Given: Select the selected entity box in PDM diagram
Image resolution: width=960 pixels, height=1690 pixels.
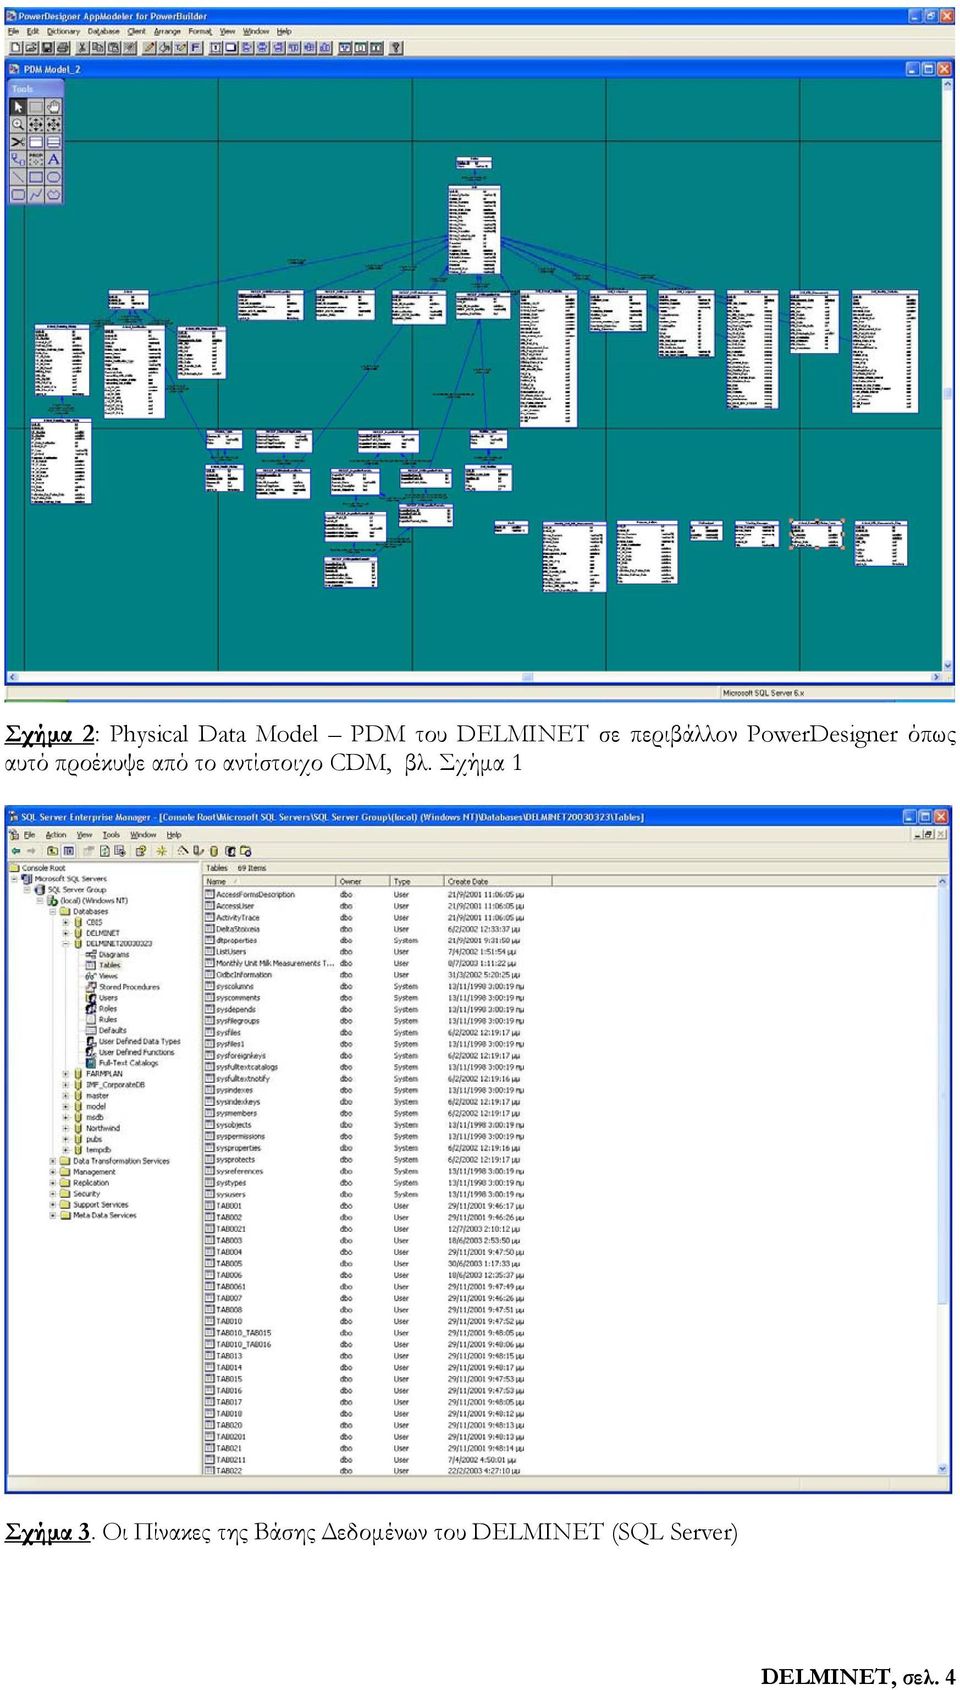Looking at the screenshot, I should click(x=818, y=534).
